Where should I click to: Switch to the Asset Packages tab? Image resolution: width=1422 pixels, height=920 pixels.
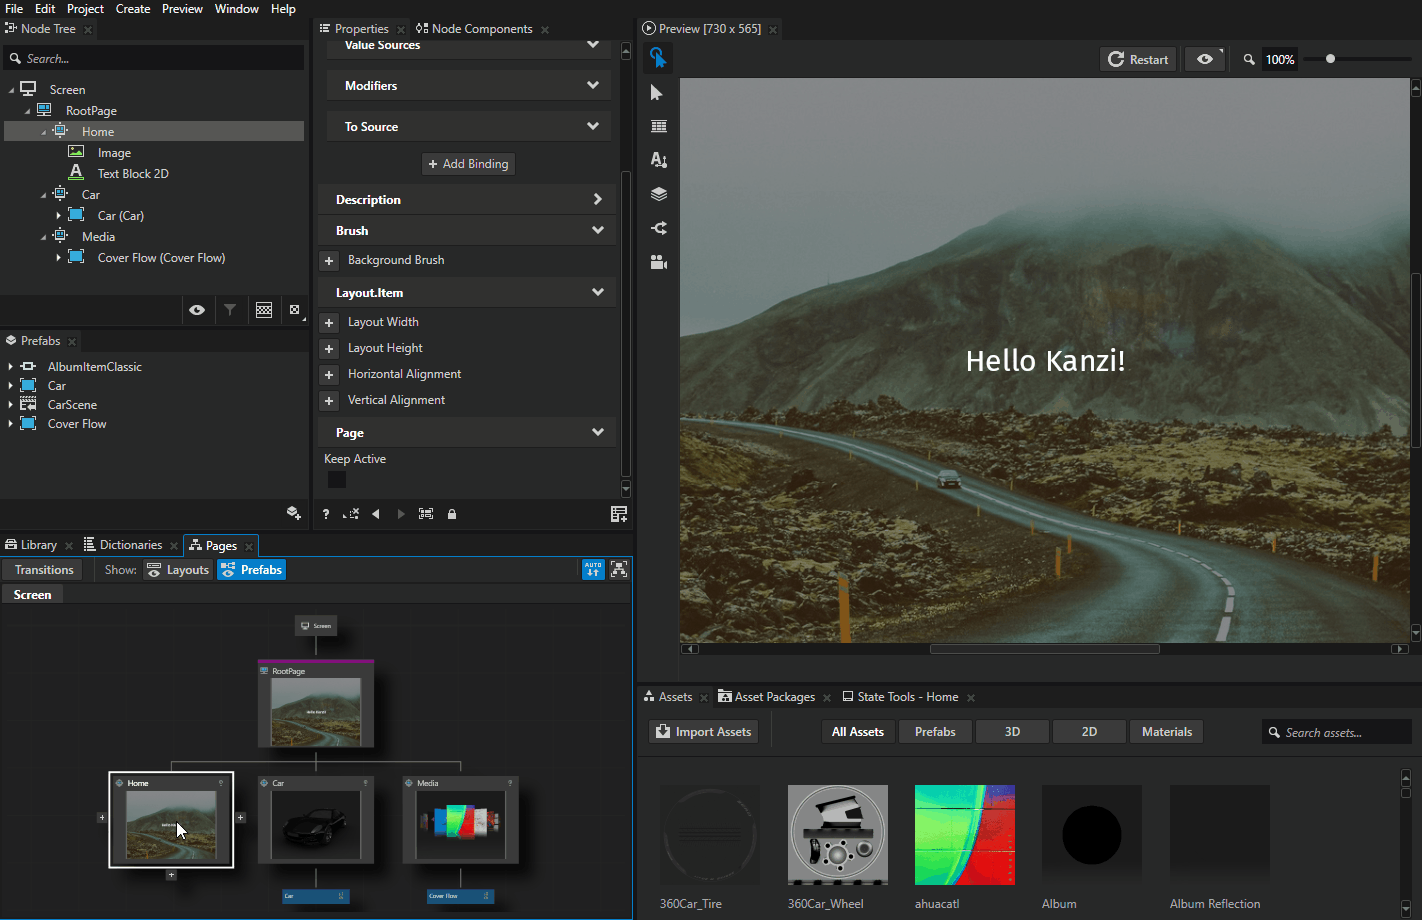click(x=774, y=696)
